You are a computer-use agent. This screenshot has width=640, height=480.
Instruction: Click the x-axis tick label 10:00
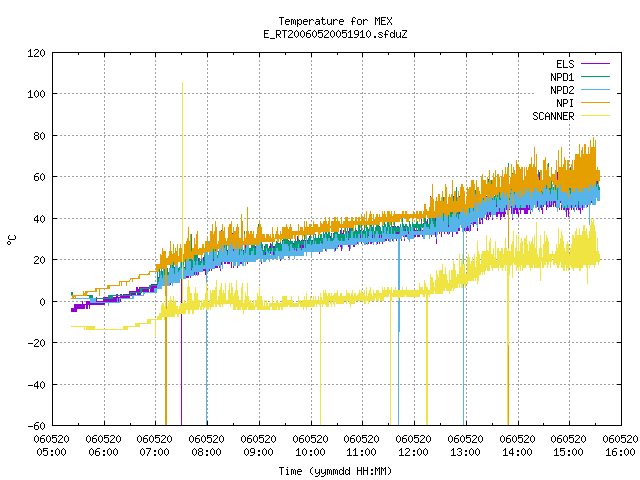[311, 452]
